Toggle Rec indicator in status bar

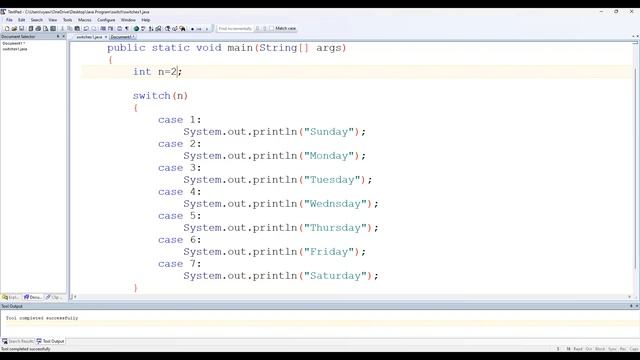[x=623, y=349]
